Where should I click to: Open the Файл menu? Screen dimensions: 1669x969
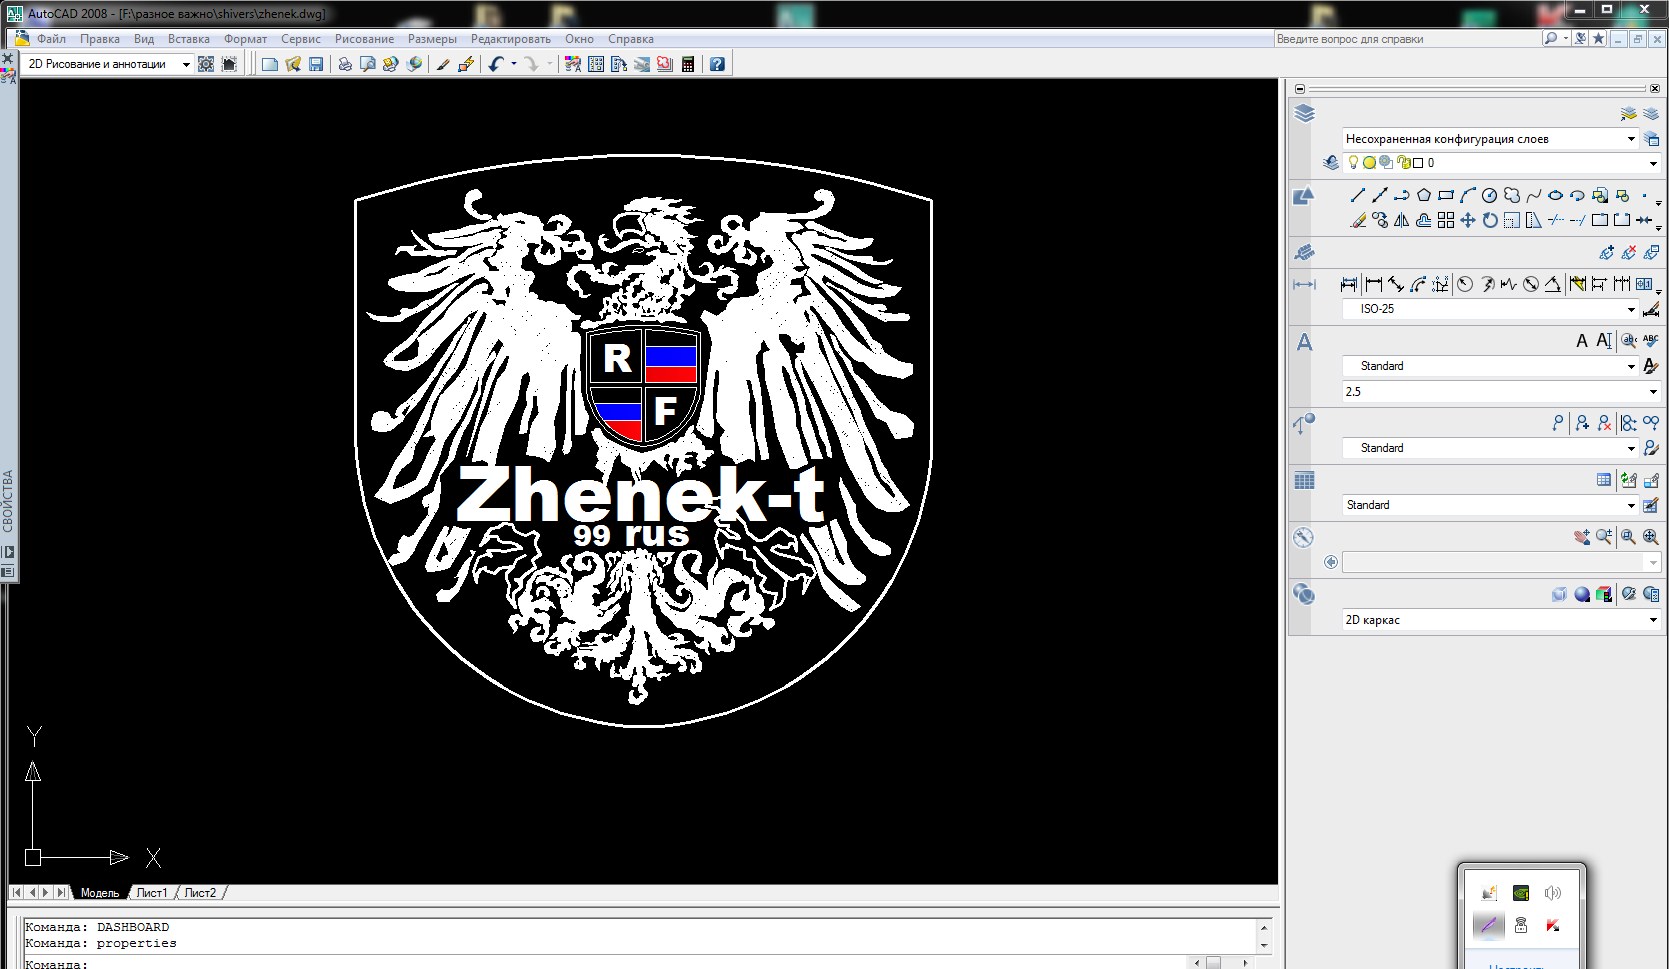(51, 39)
